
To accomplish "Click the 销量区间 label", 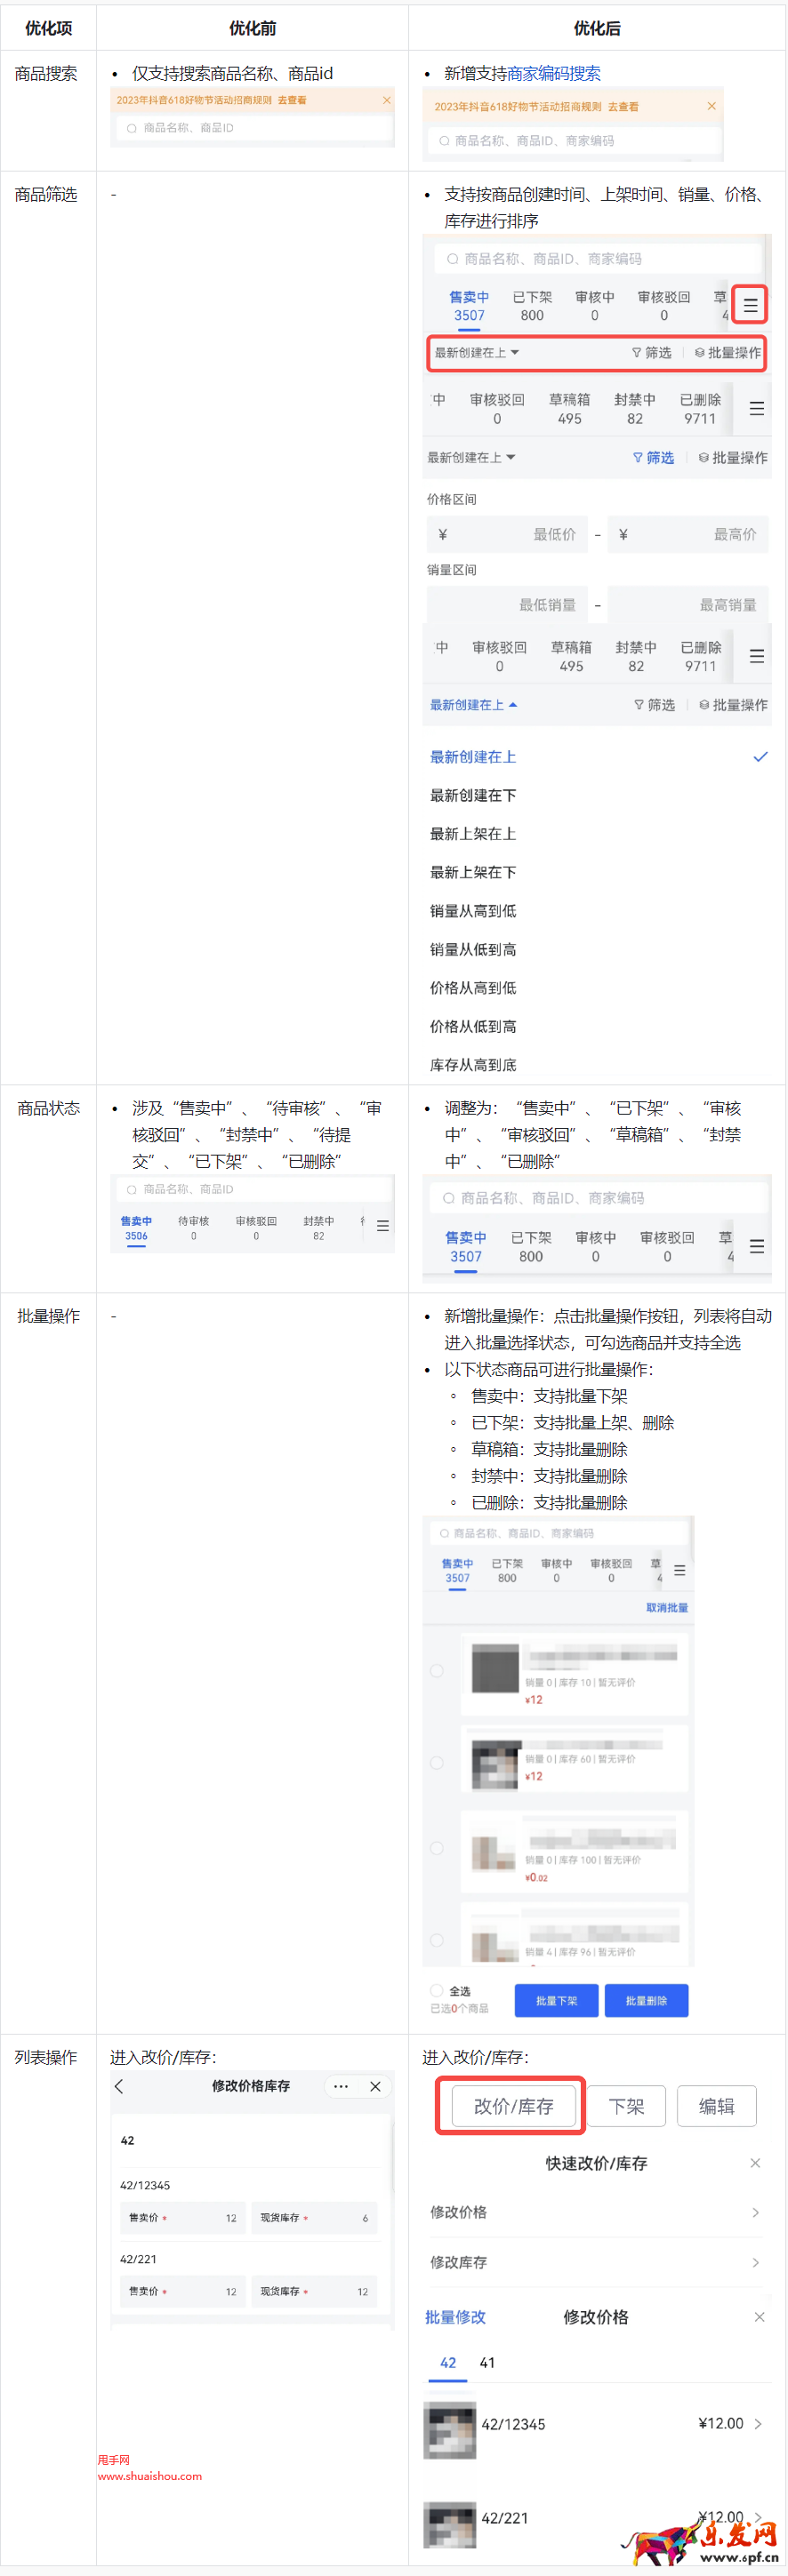I will point(452,570).
